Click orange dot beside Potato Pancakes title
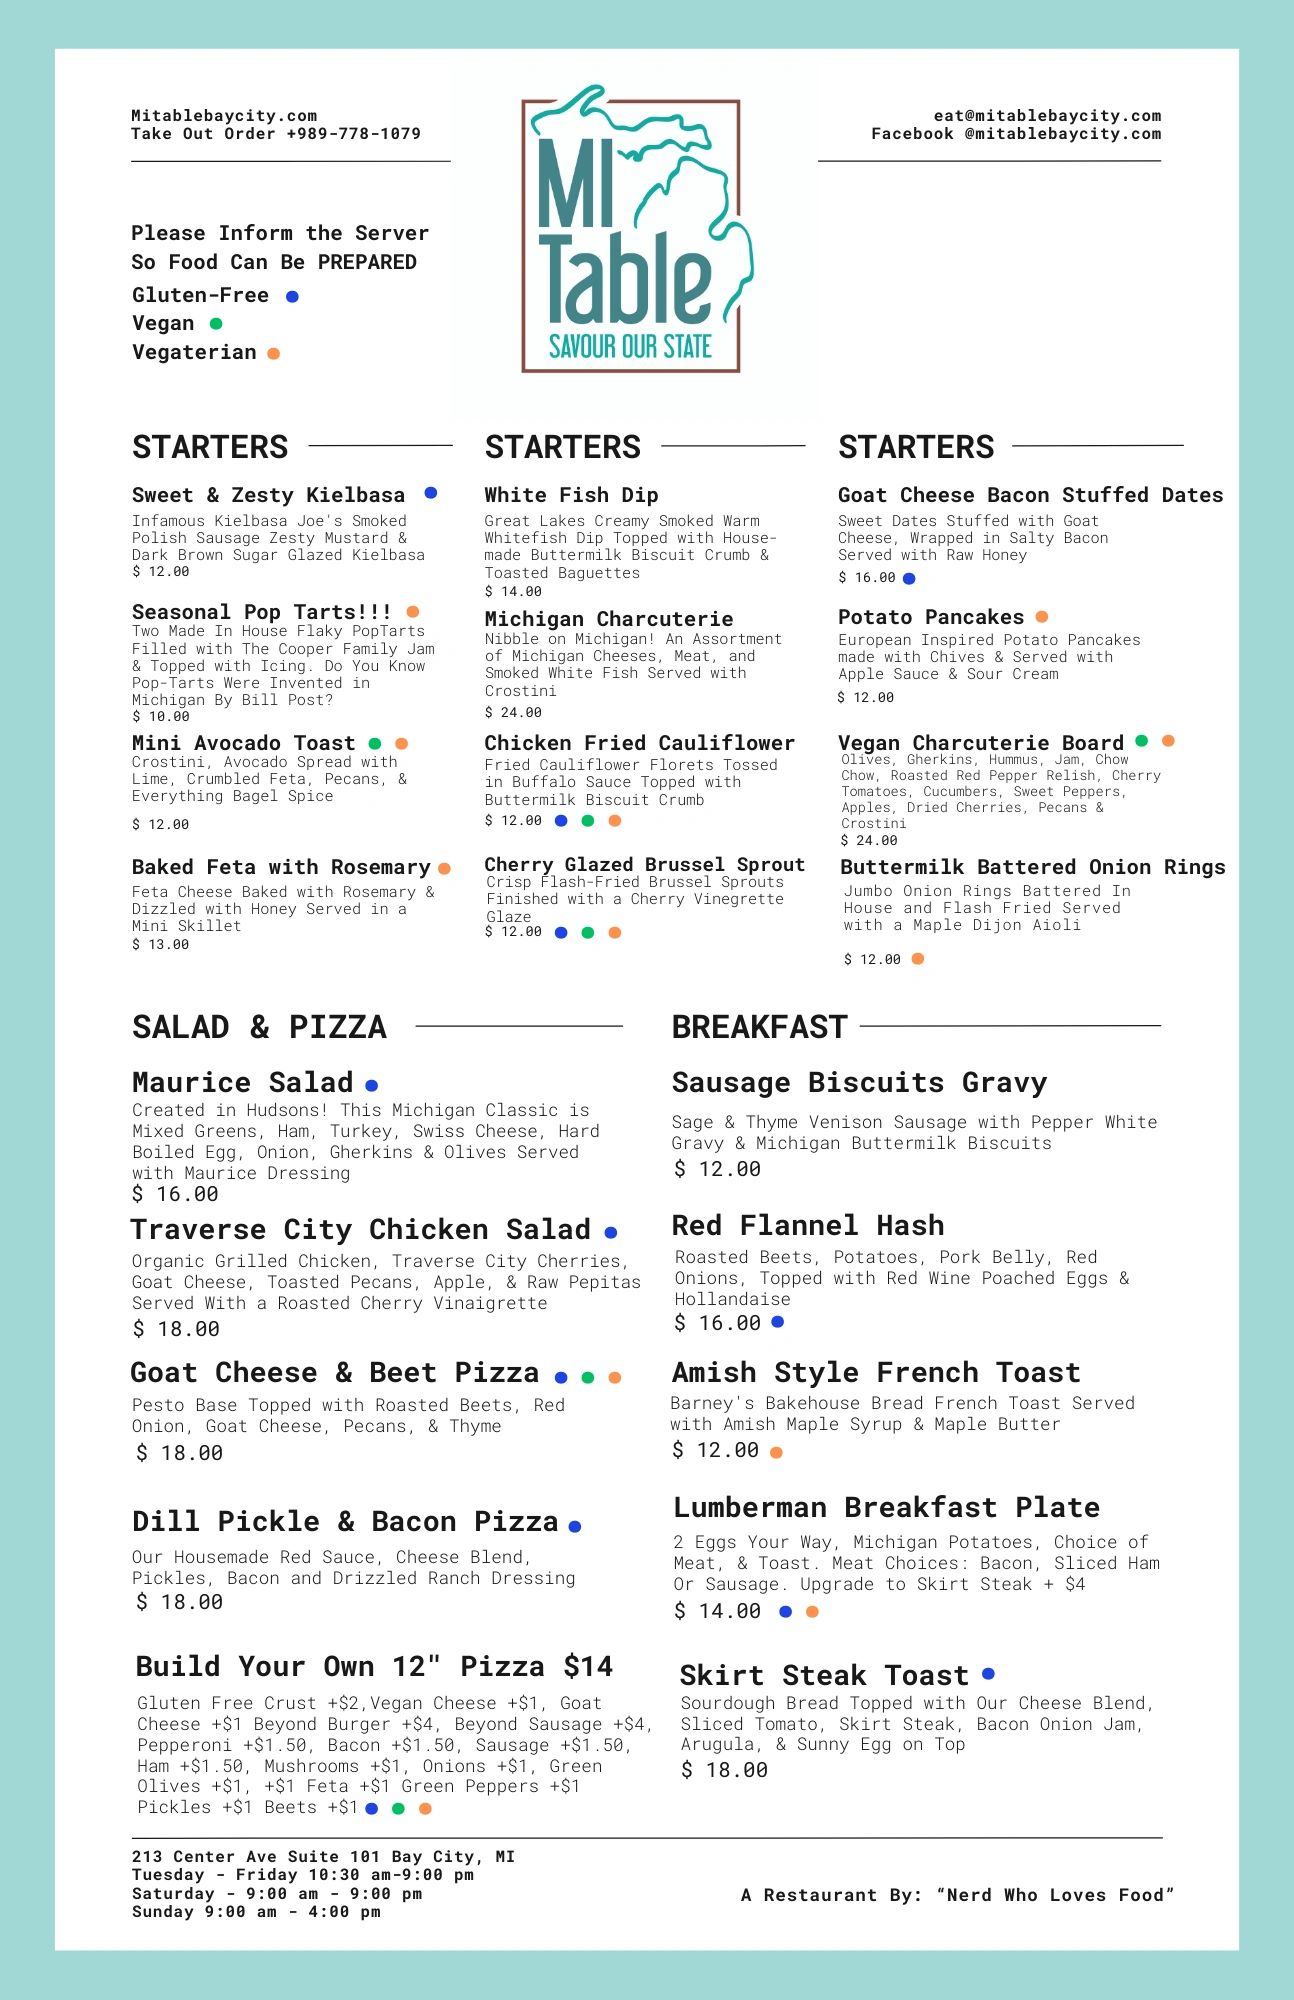The height and width of the screenshot is (2000, 1294). pyautogui.click(x=1042, y=617)
